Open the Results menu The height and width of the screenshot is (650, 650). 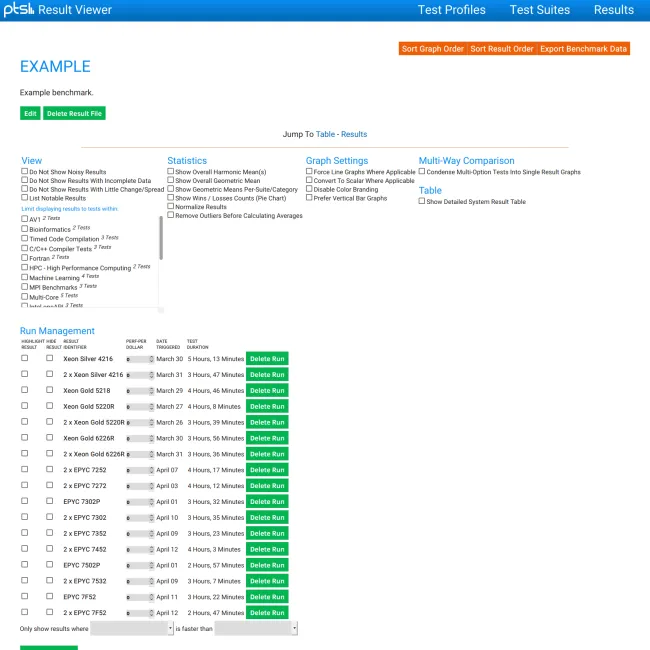coord(614,10)
